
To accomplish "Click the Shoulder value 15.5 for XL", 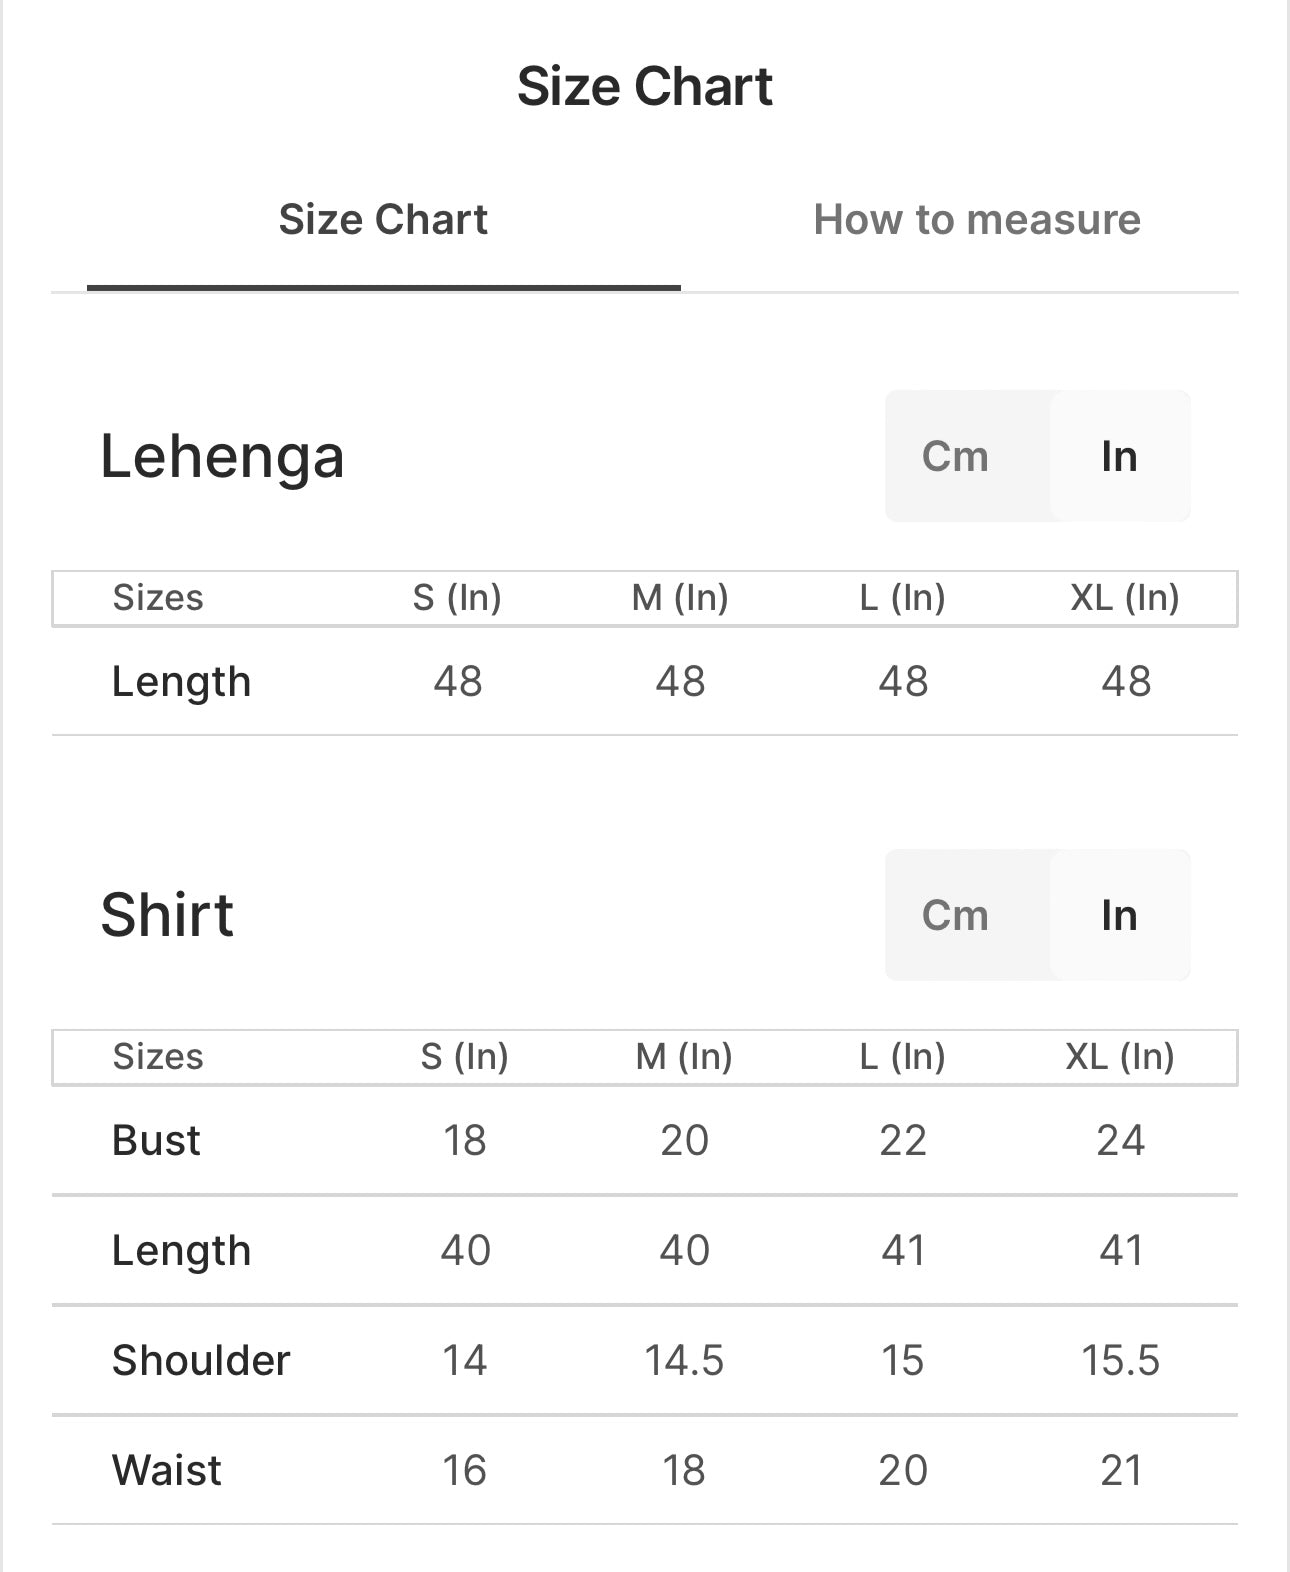I will point(1120,1361).
